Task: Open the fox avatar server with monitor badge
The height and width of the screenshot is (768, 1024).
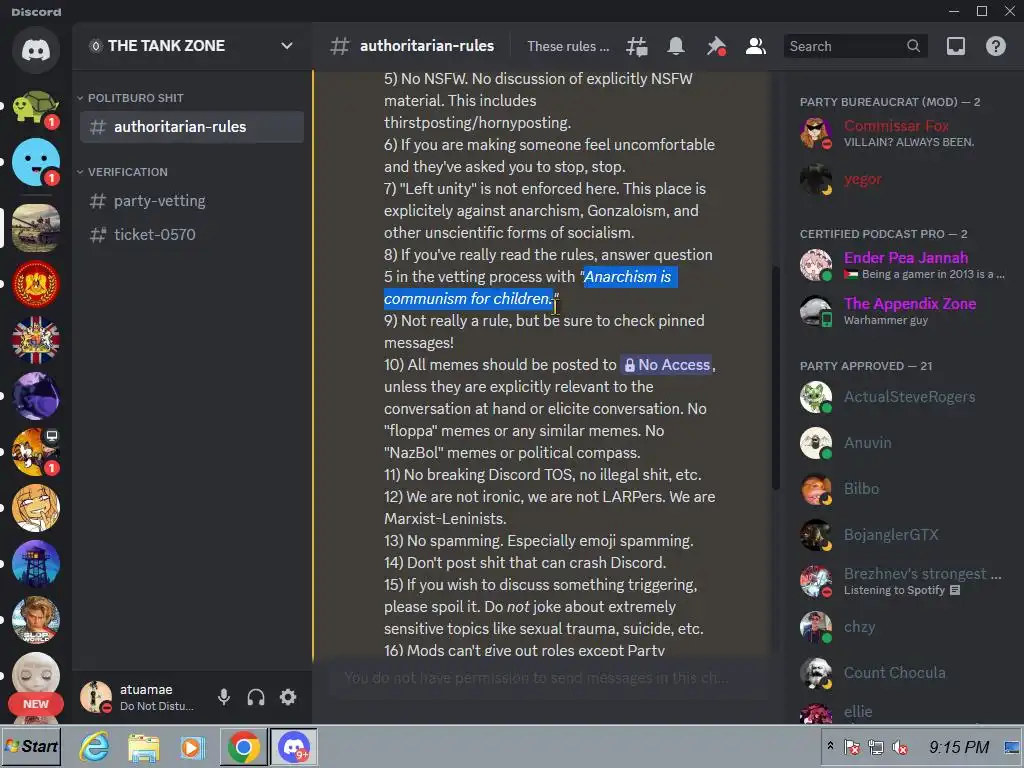Action: [x=35, y=452]
